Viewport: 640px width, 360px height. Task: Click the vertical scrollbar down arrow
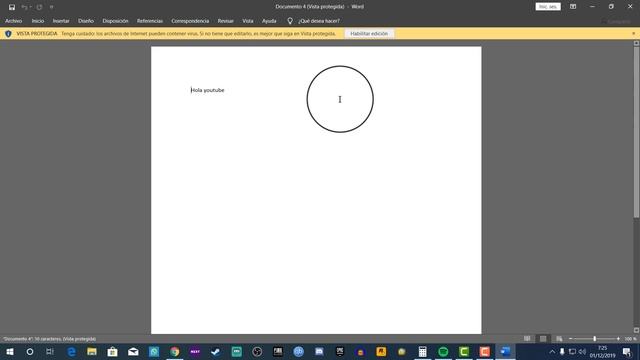click(x=636, y=330)
